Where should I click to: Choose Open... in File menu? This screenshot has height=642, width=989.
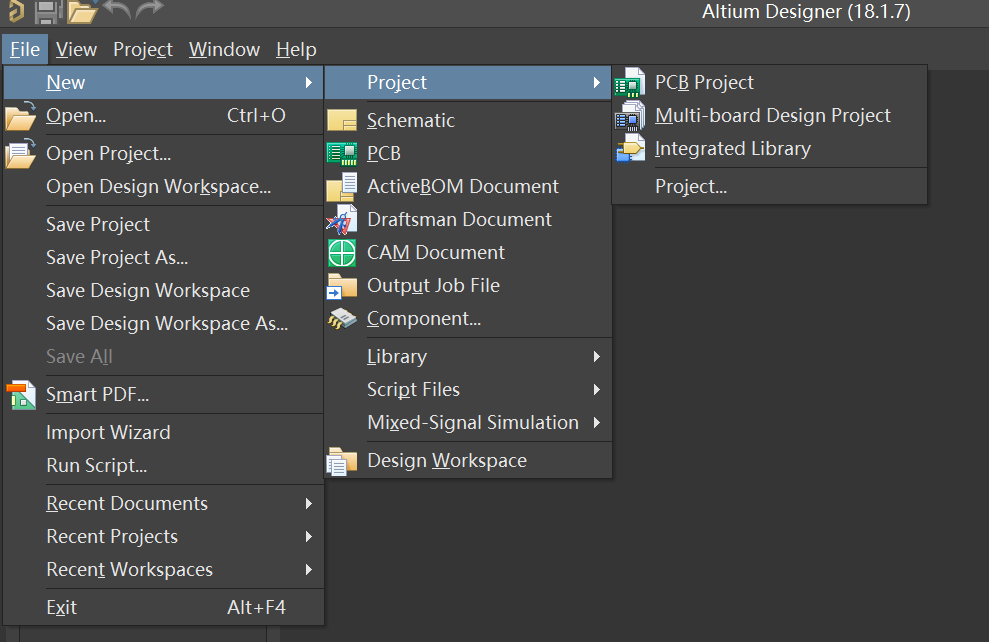click(x=163, y=115)
